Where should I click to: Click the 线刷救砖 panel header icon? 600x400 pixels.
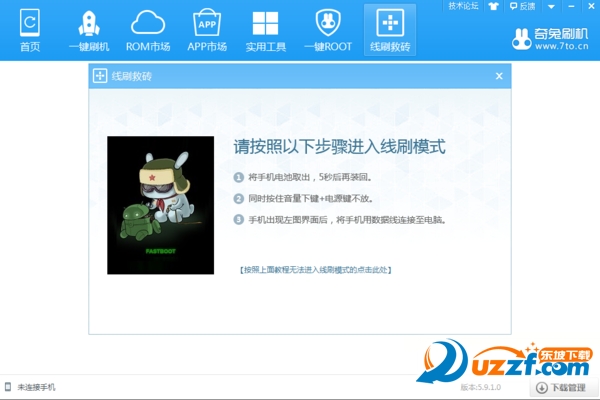(x=100, y=76)
